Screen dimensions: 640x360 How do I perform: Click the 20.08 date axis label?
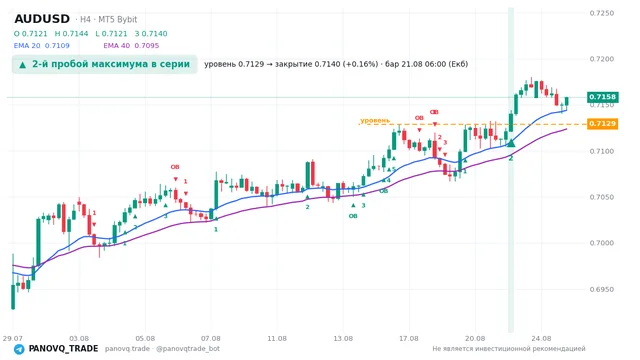[x=475, y=338]
